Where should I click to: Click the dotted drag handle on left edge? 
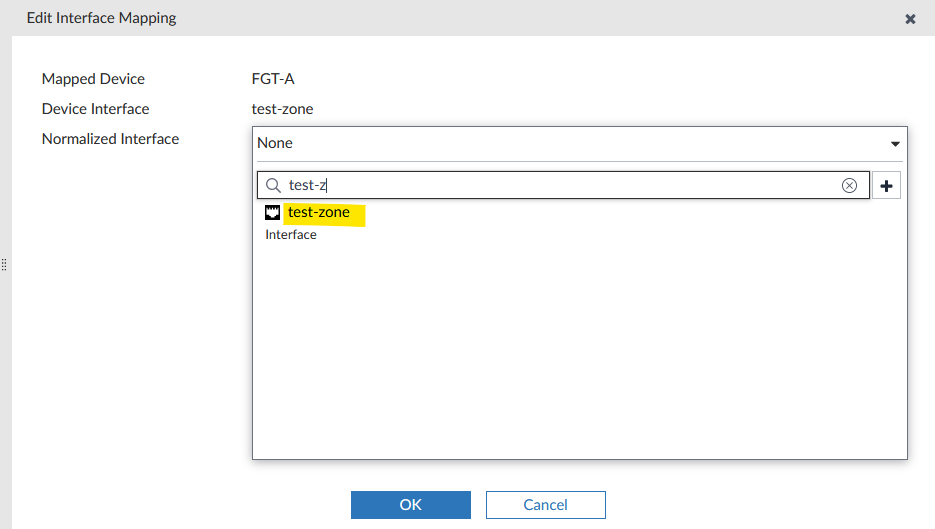[4, 265]
